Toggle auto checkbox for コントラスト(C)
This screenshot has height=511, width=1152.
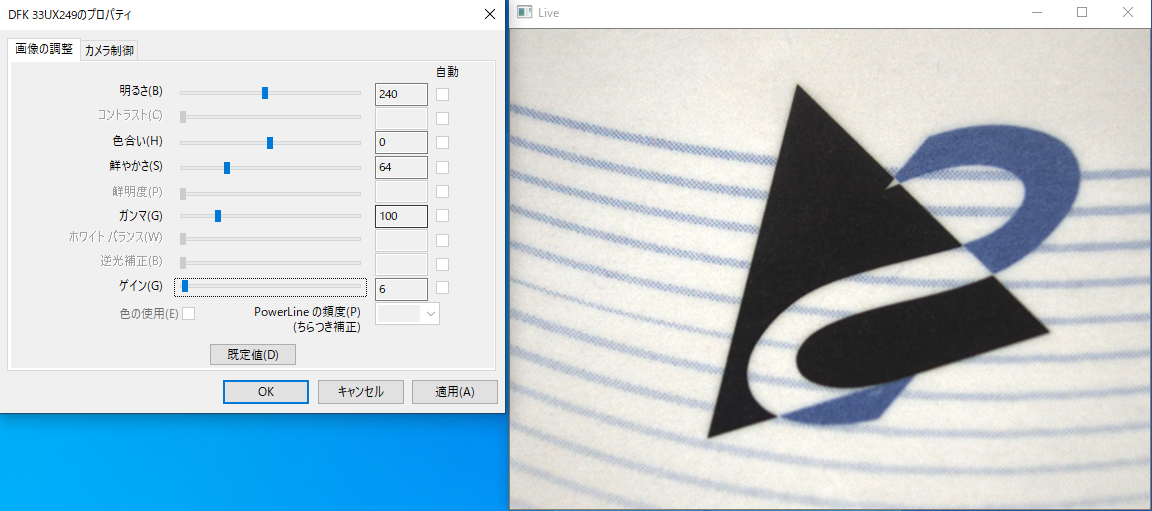(x=442, y=118)
